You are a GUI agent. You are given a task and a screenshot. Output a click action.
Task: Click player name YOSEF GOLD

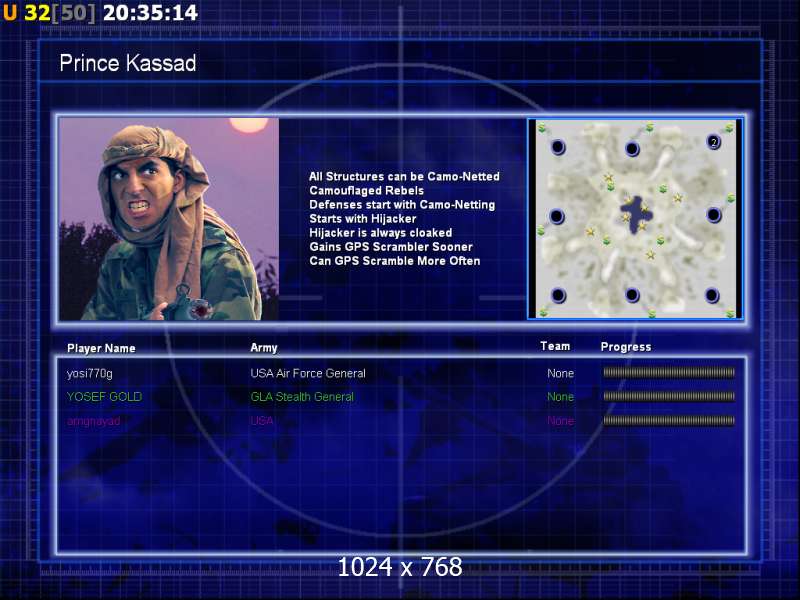105,396
